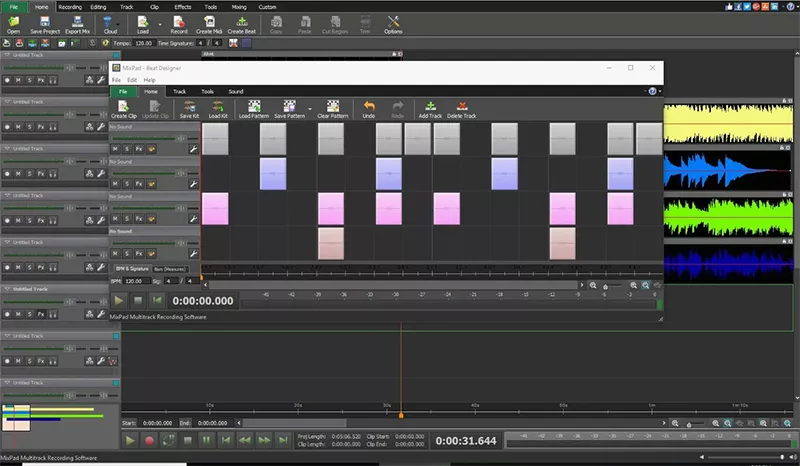800x466 pixels.
Task: Open Beat Designer Help menu
Action: pos(149,80)
